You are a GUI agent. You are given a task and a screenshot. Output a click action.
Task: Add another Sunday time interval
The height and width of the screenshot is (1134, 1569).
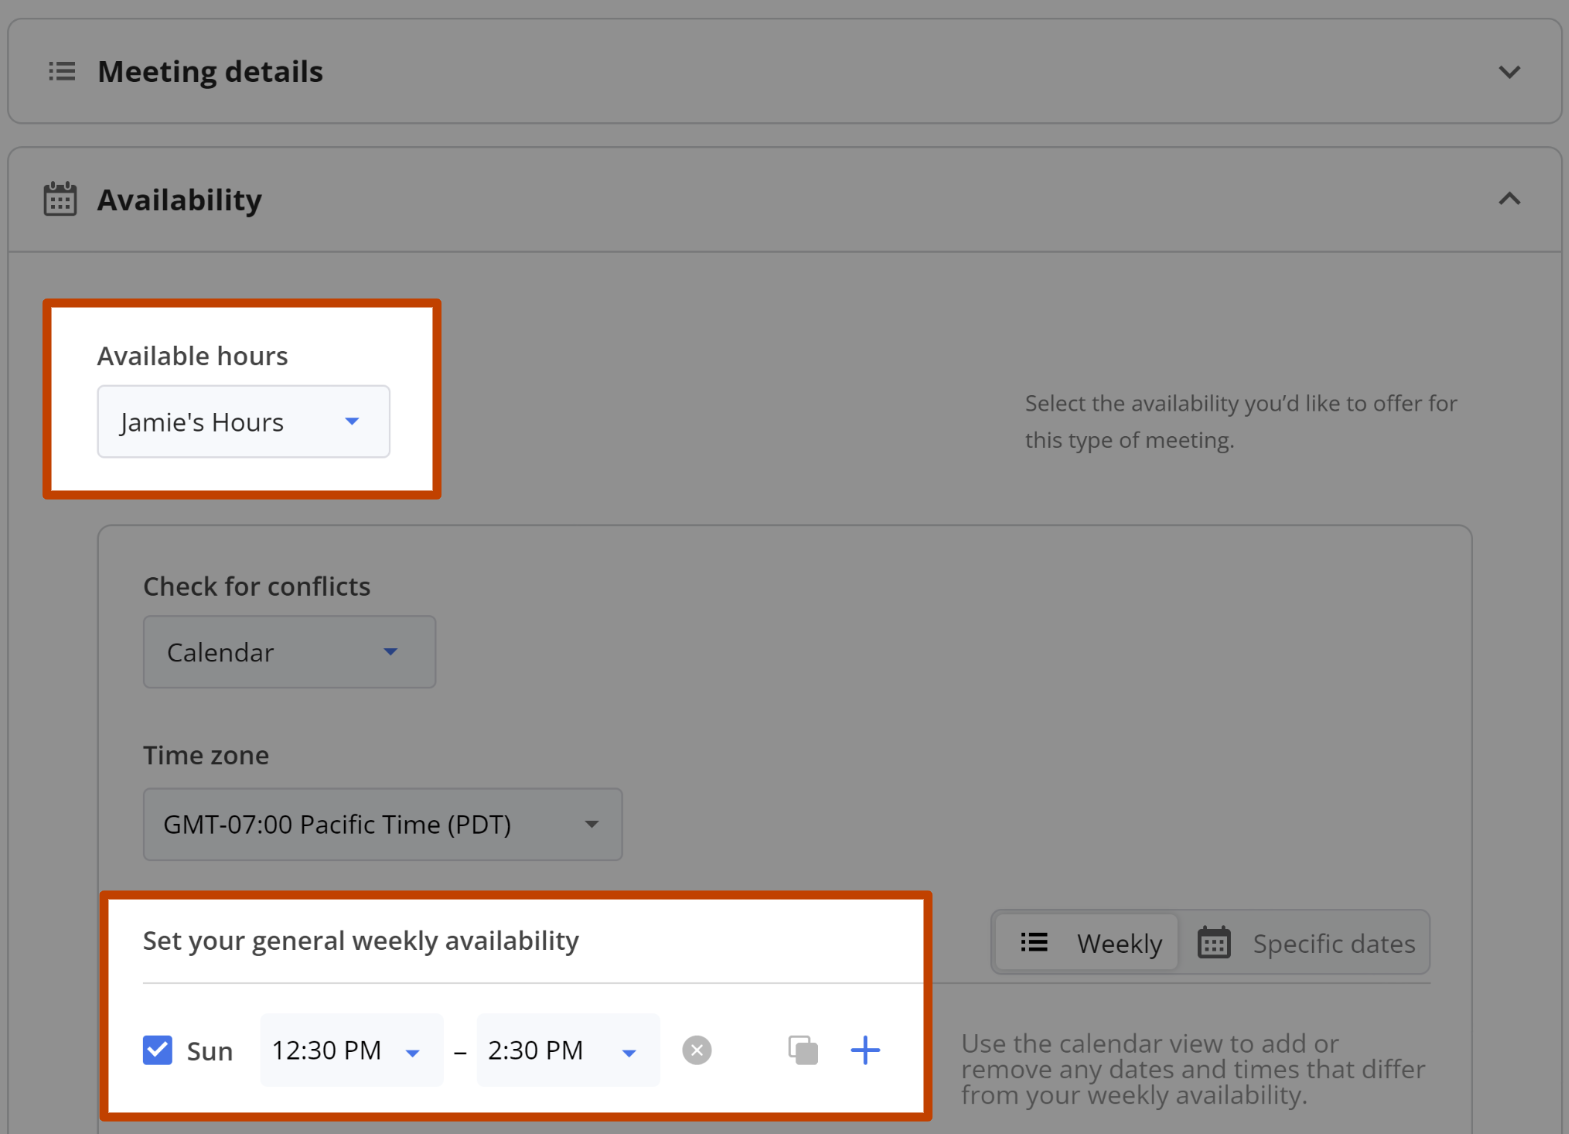[865, 1050]
